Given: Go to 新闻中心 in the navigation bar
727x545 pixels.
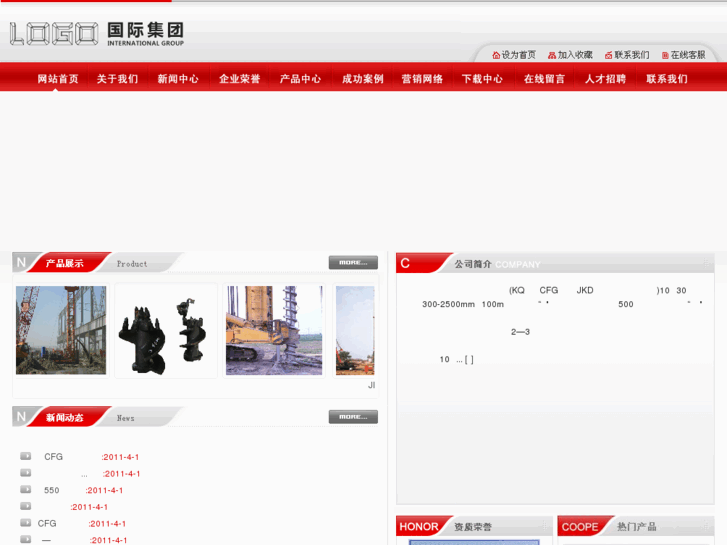Looking at the screenshot, I should tap(178, 79).
